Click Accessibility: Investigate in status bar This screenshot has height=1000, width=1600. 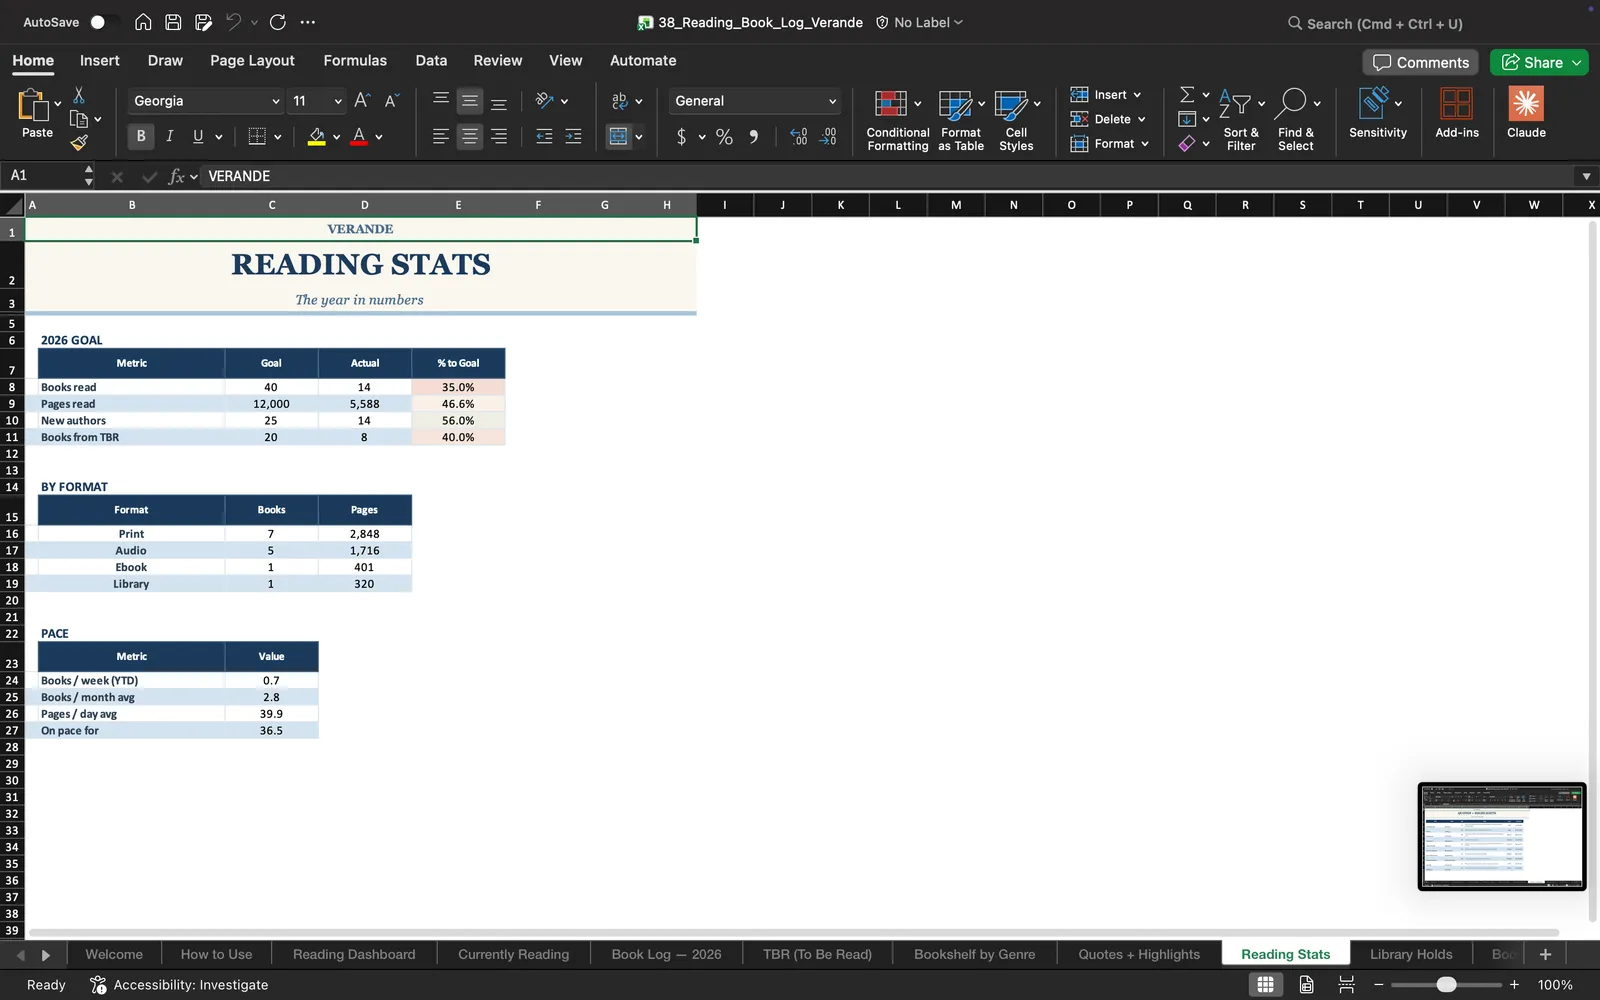[179, 985]
